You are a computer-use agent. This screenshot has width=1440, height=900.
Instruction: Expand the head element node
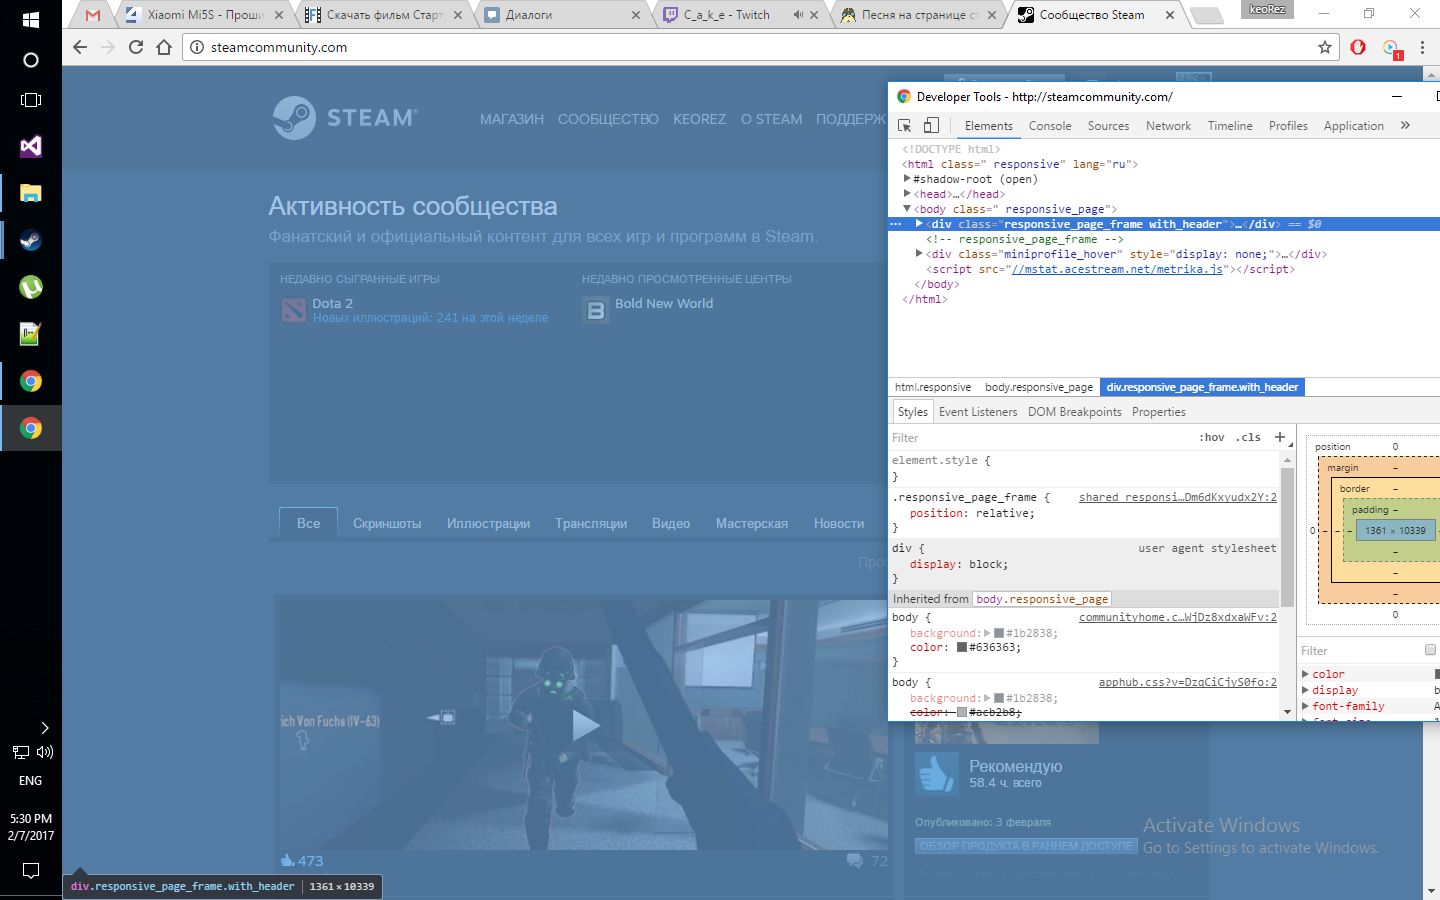907,194
